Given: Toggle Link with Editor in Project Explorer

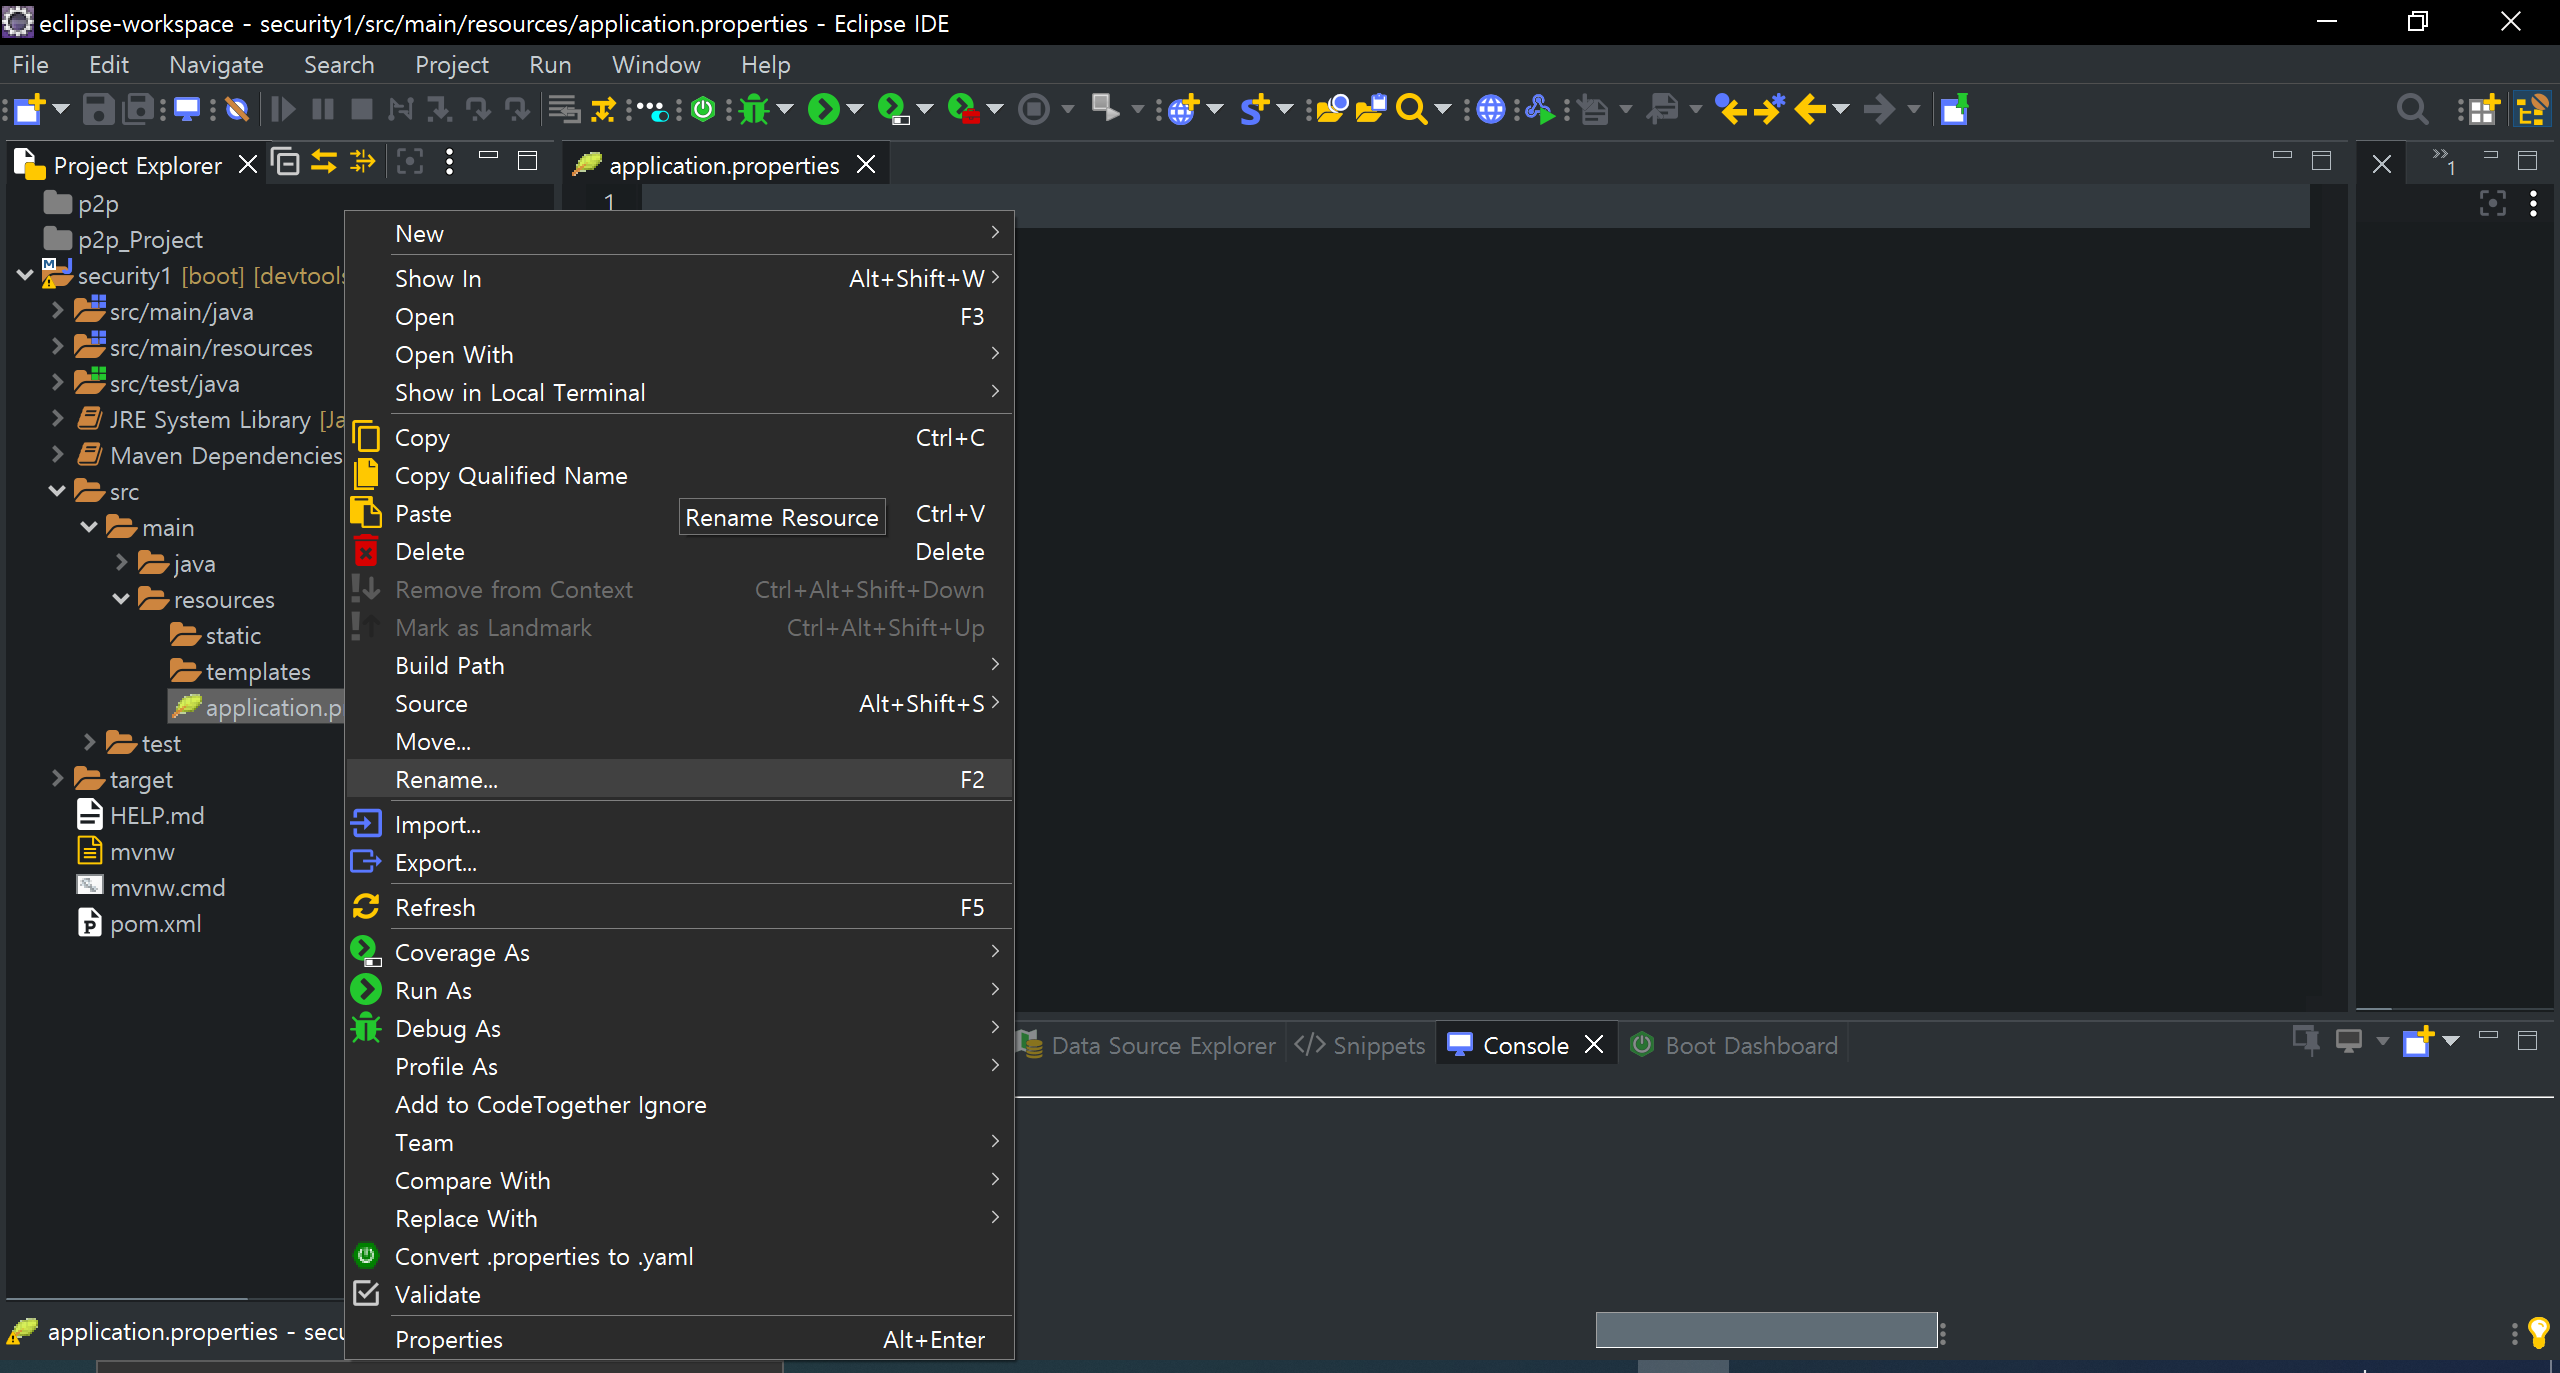Looking at the screenshot, I should (324, 162).
